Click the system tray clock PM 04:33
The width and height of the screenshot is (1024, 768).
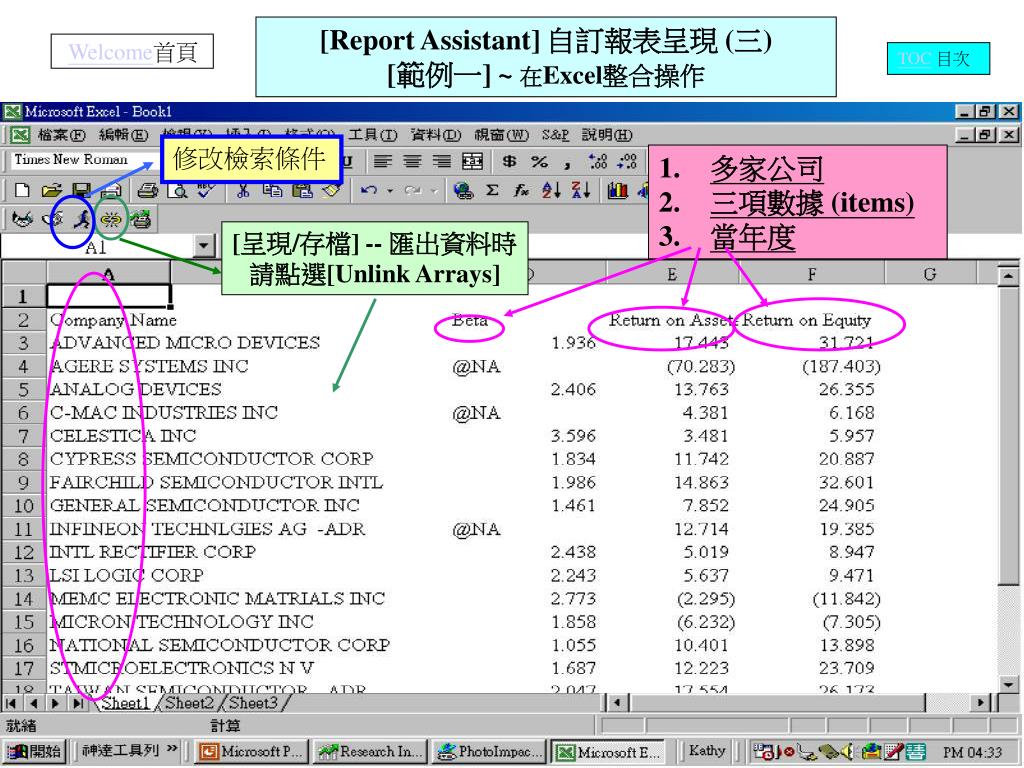pyautogui.click(x=972, y=752)
